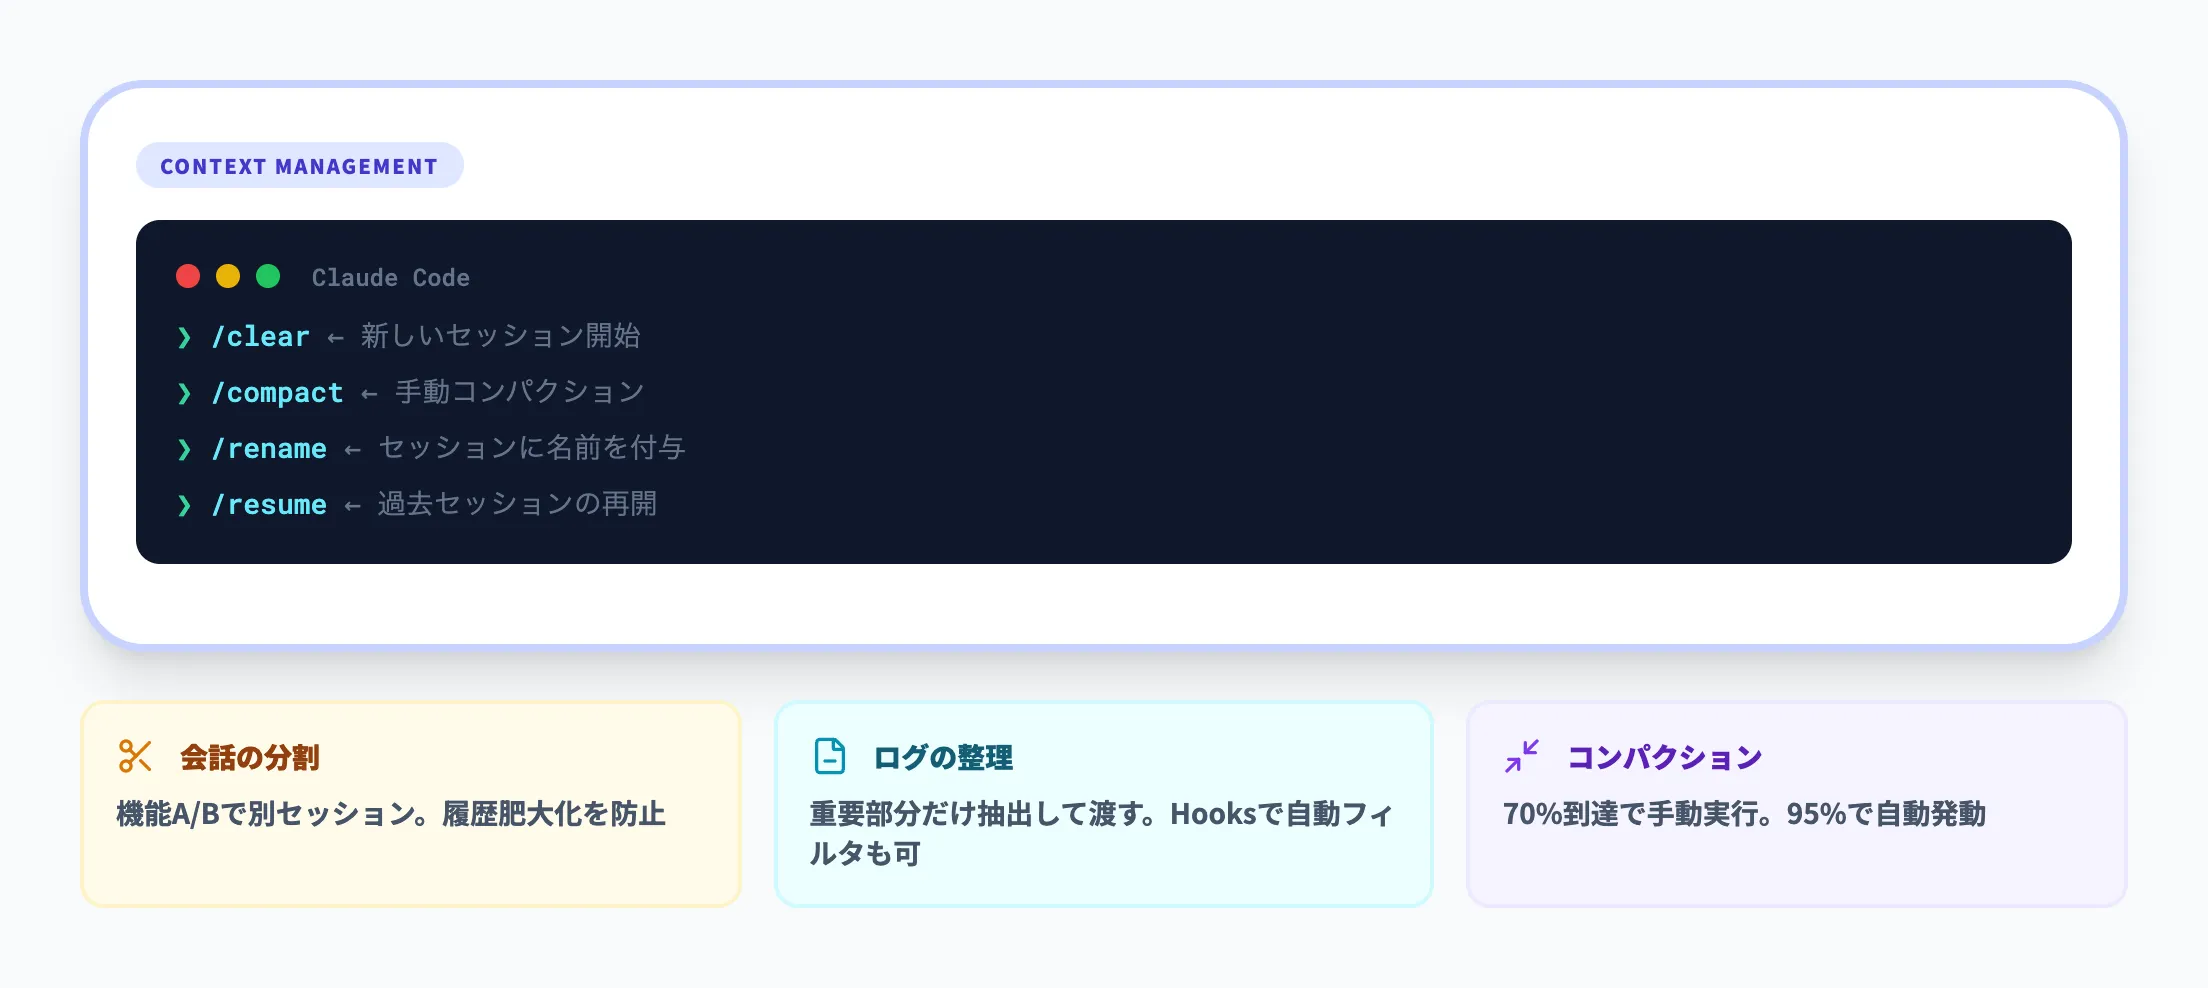The image size is (2208, 988).
Task: Click the prompt chevron beside /compact
Action: coord(185,394)
